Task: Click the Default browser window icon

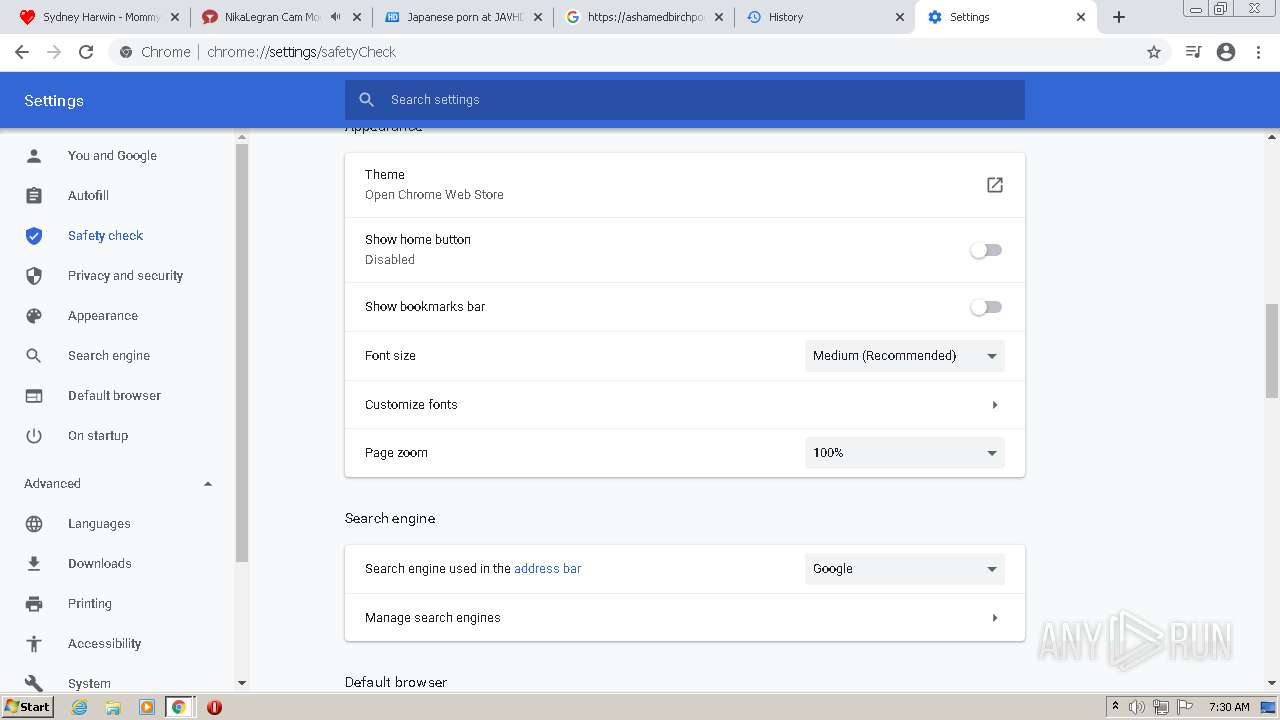Action: click(34, 396)
